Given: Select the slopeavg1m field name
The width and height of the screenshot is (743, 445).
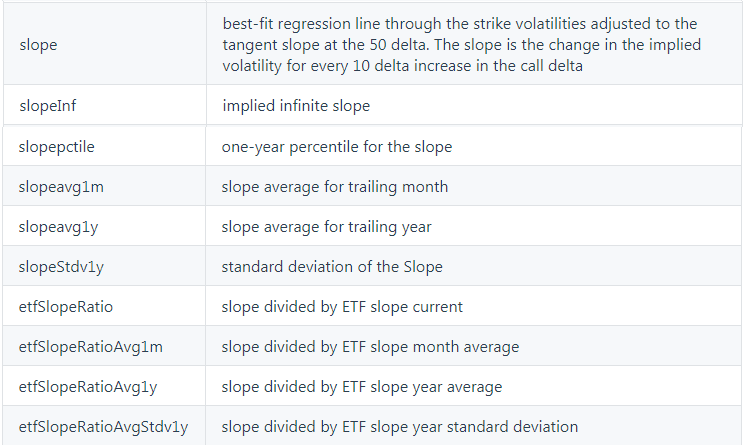Looking at the screenshot, I should pos(61,187).
